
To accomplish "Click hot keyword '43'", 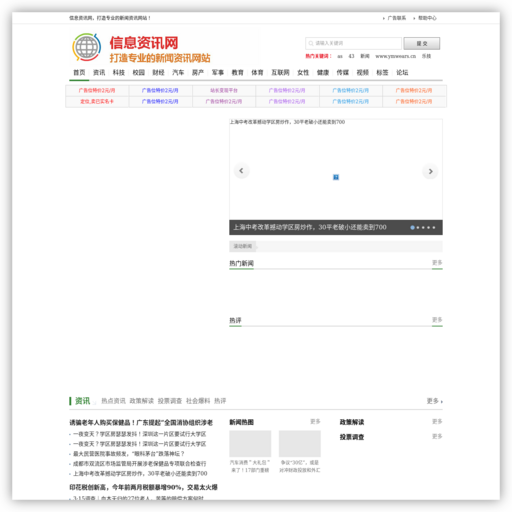I will (351, 56).
